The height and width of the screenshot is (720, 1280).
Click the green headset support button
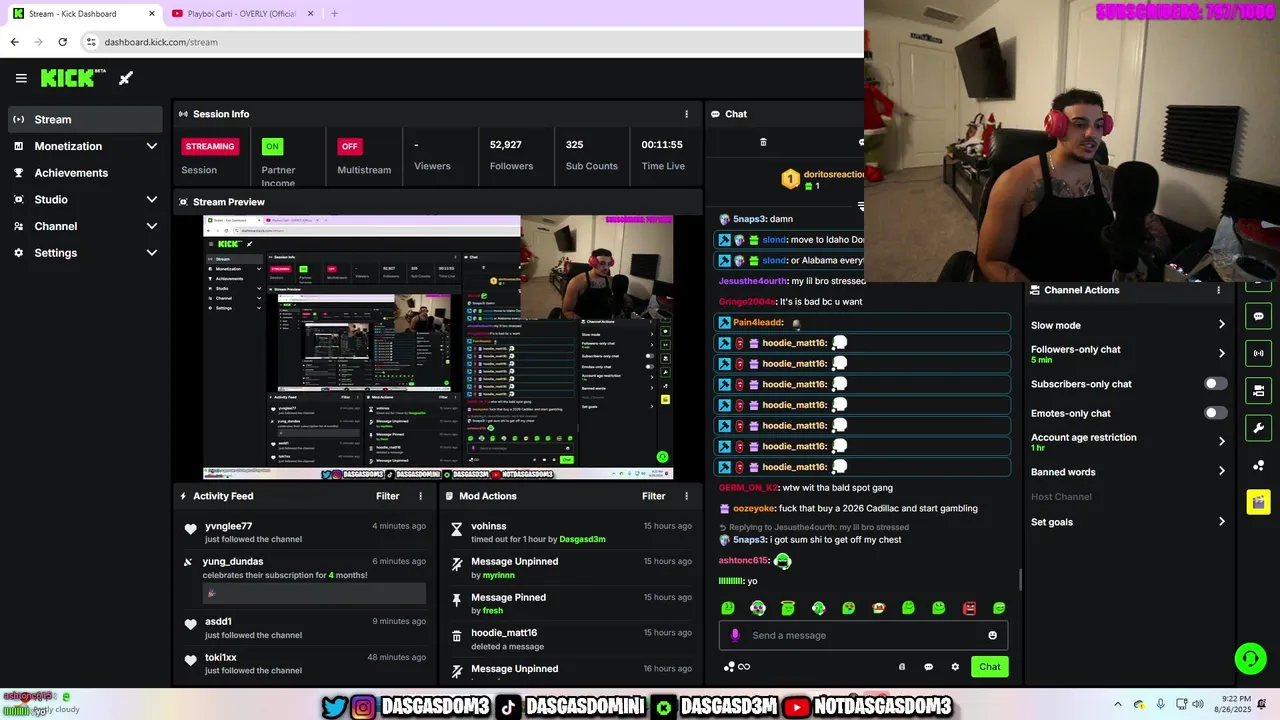coord(1250,658)
